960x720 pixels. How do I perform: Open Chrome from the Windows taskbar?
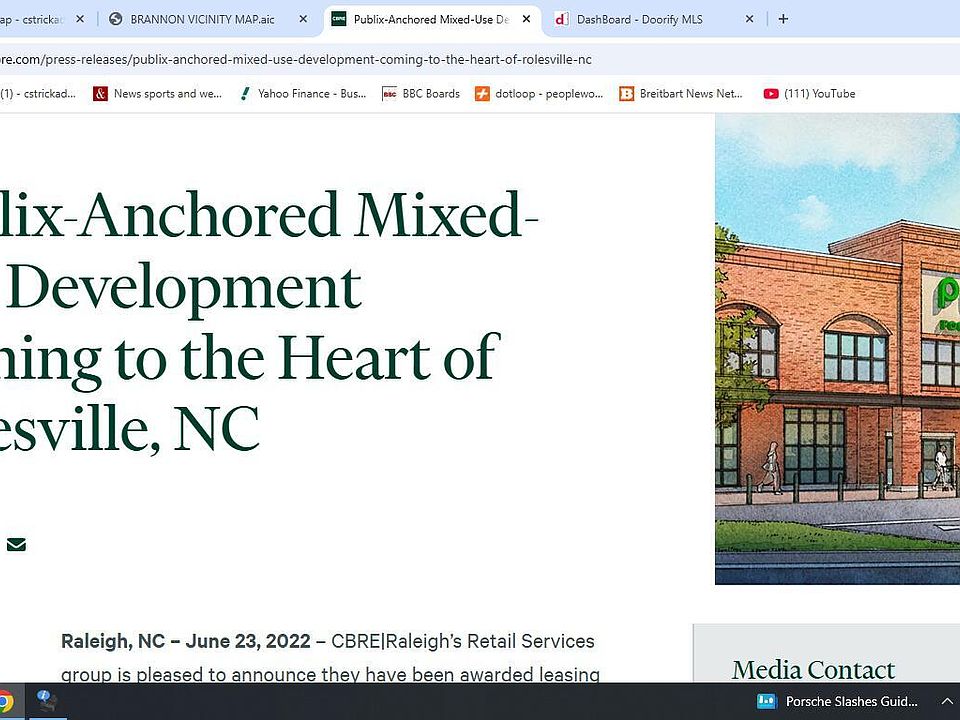[5, 701]
